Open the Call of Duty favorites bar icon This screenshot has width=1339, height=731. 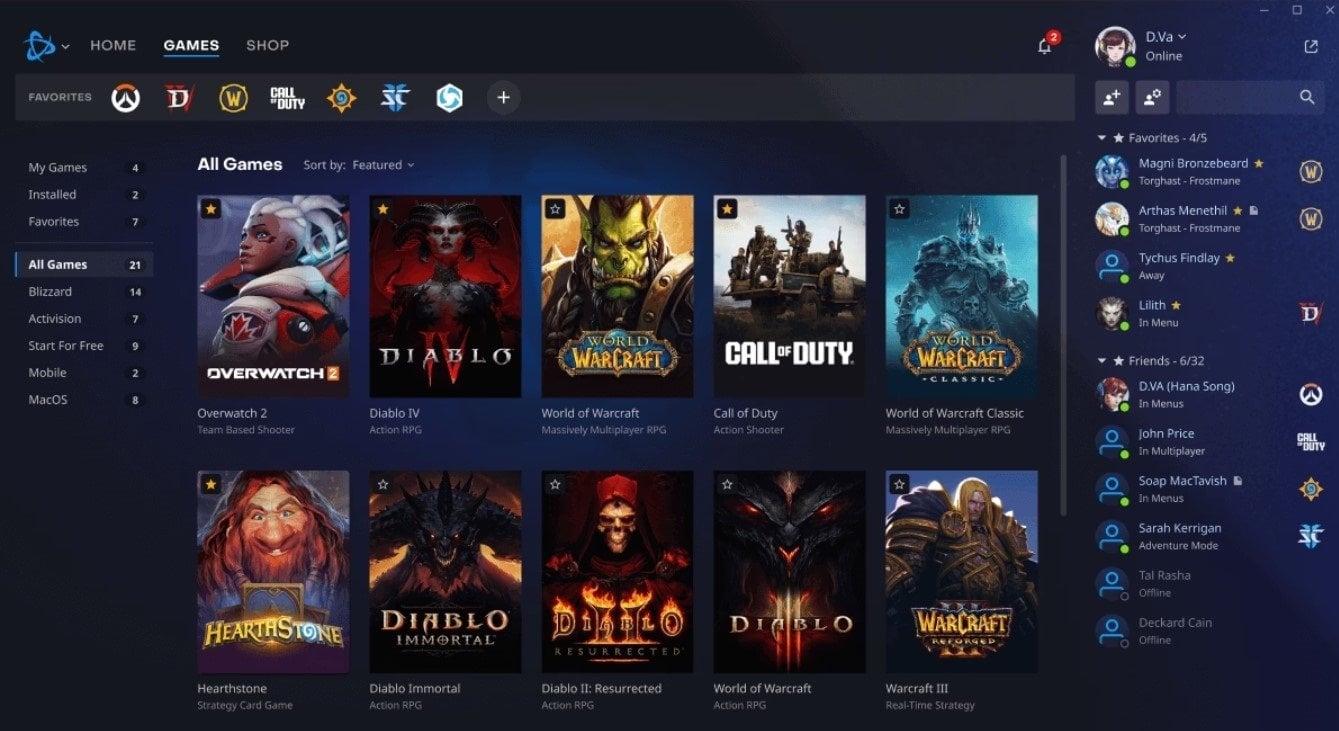287,98
